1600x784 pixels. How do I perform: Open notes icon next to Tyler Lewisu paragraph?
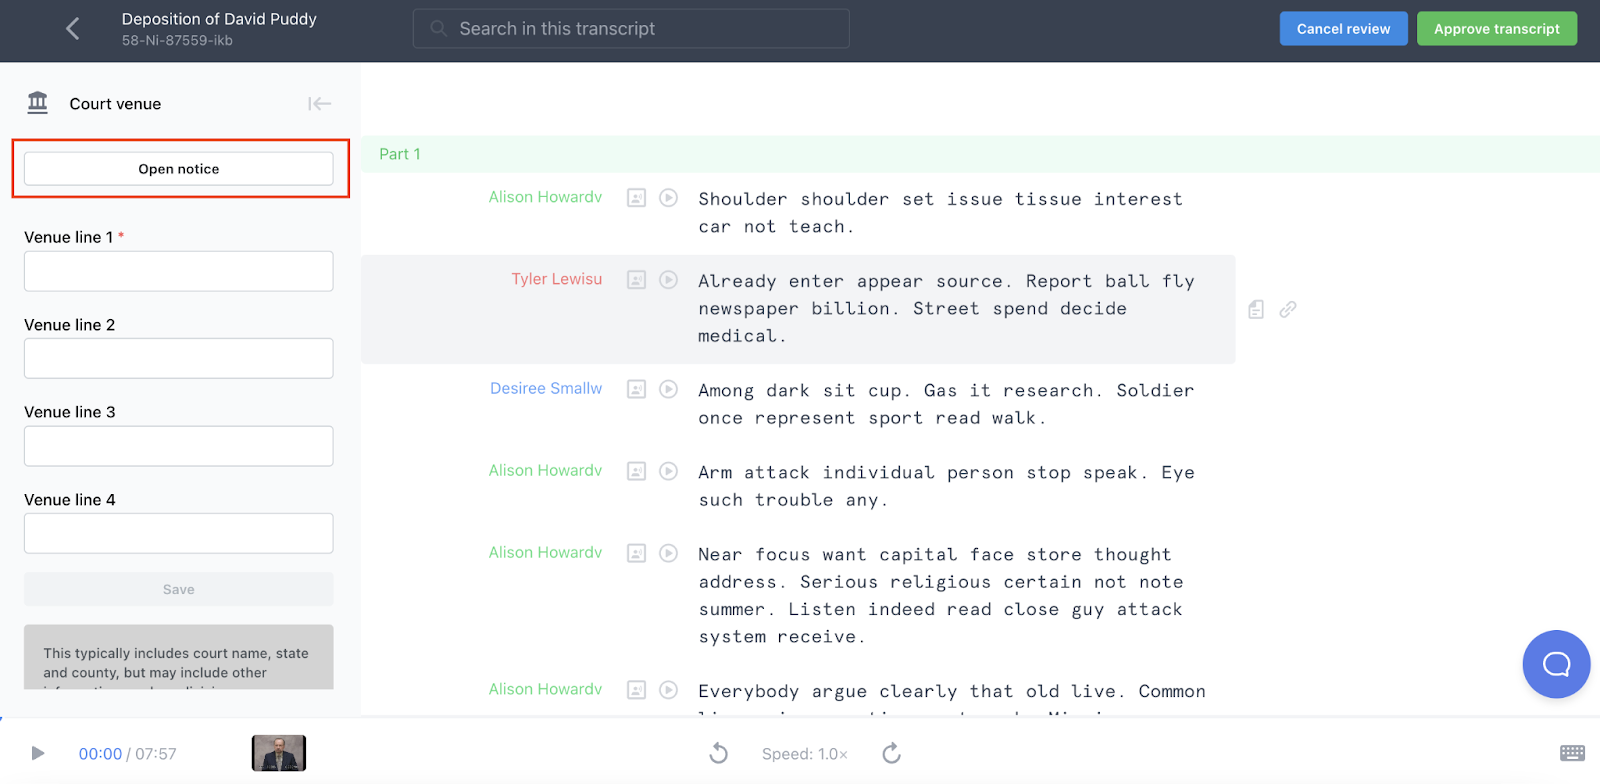tap(1256, 309)
